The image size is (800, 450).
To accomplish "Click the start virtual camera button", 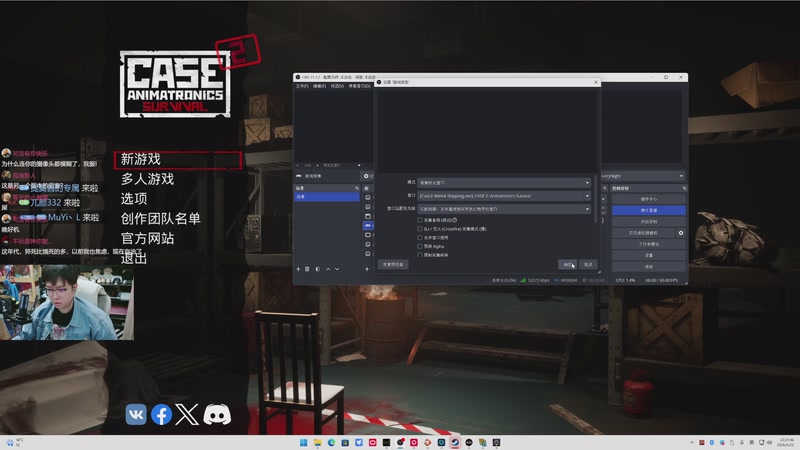I will coord(643,233).
